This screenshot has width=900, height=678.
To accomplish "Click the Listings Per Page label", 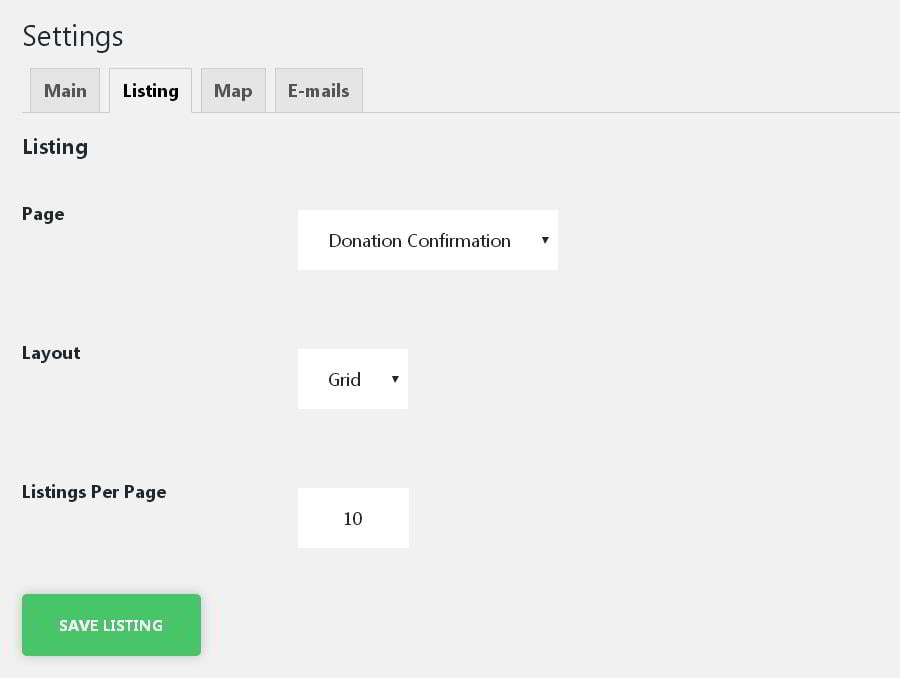I will coord(94,492).
